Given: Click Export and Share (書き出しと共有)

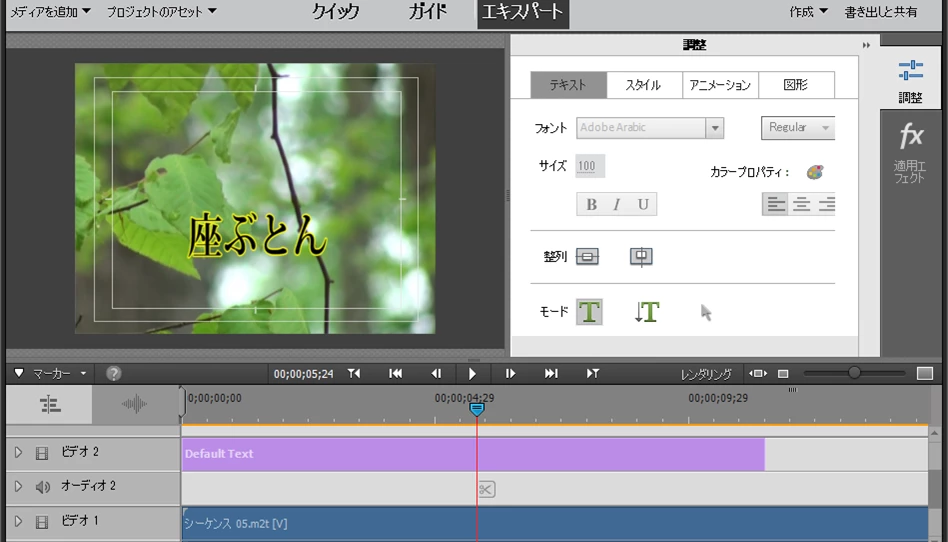Looking at the screenshot, I should 880,11.
